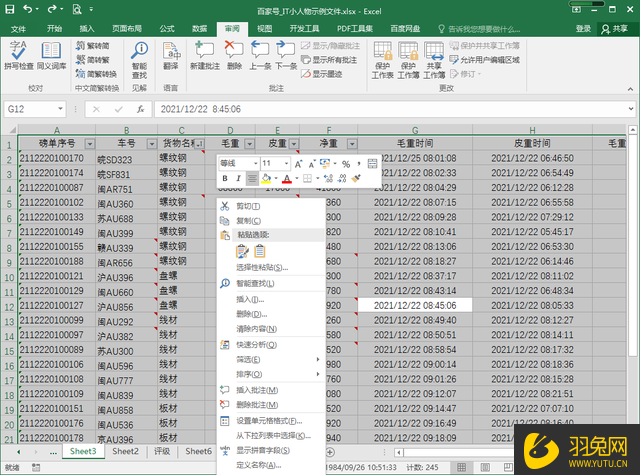Image resolution: width=640 pixels, height=475 pixels.
Task: Apply percent style in mini toolbar
Action: click(x=346, y=164)
